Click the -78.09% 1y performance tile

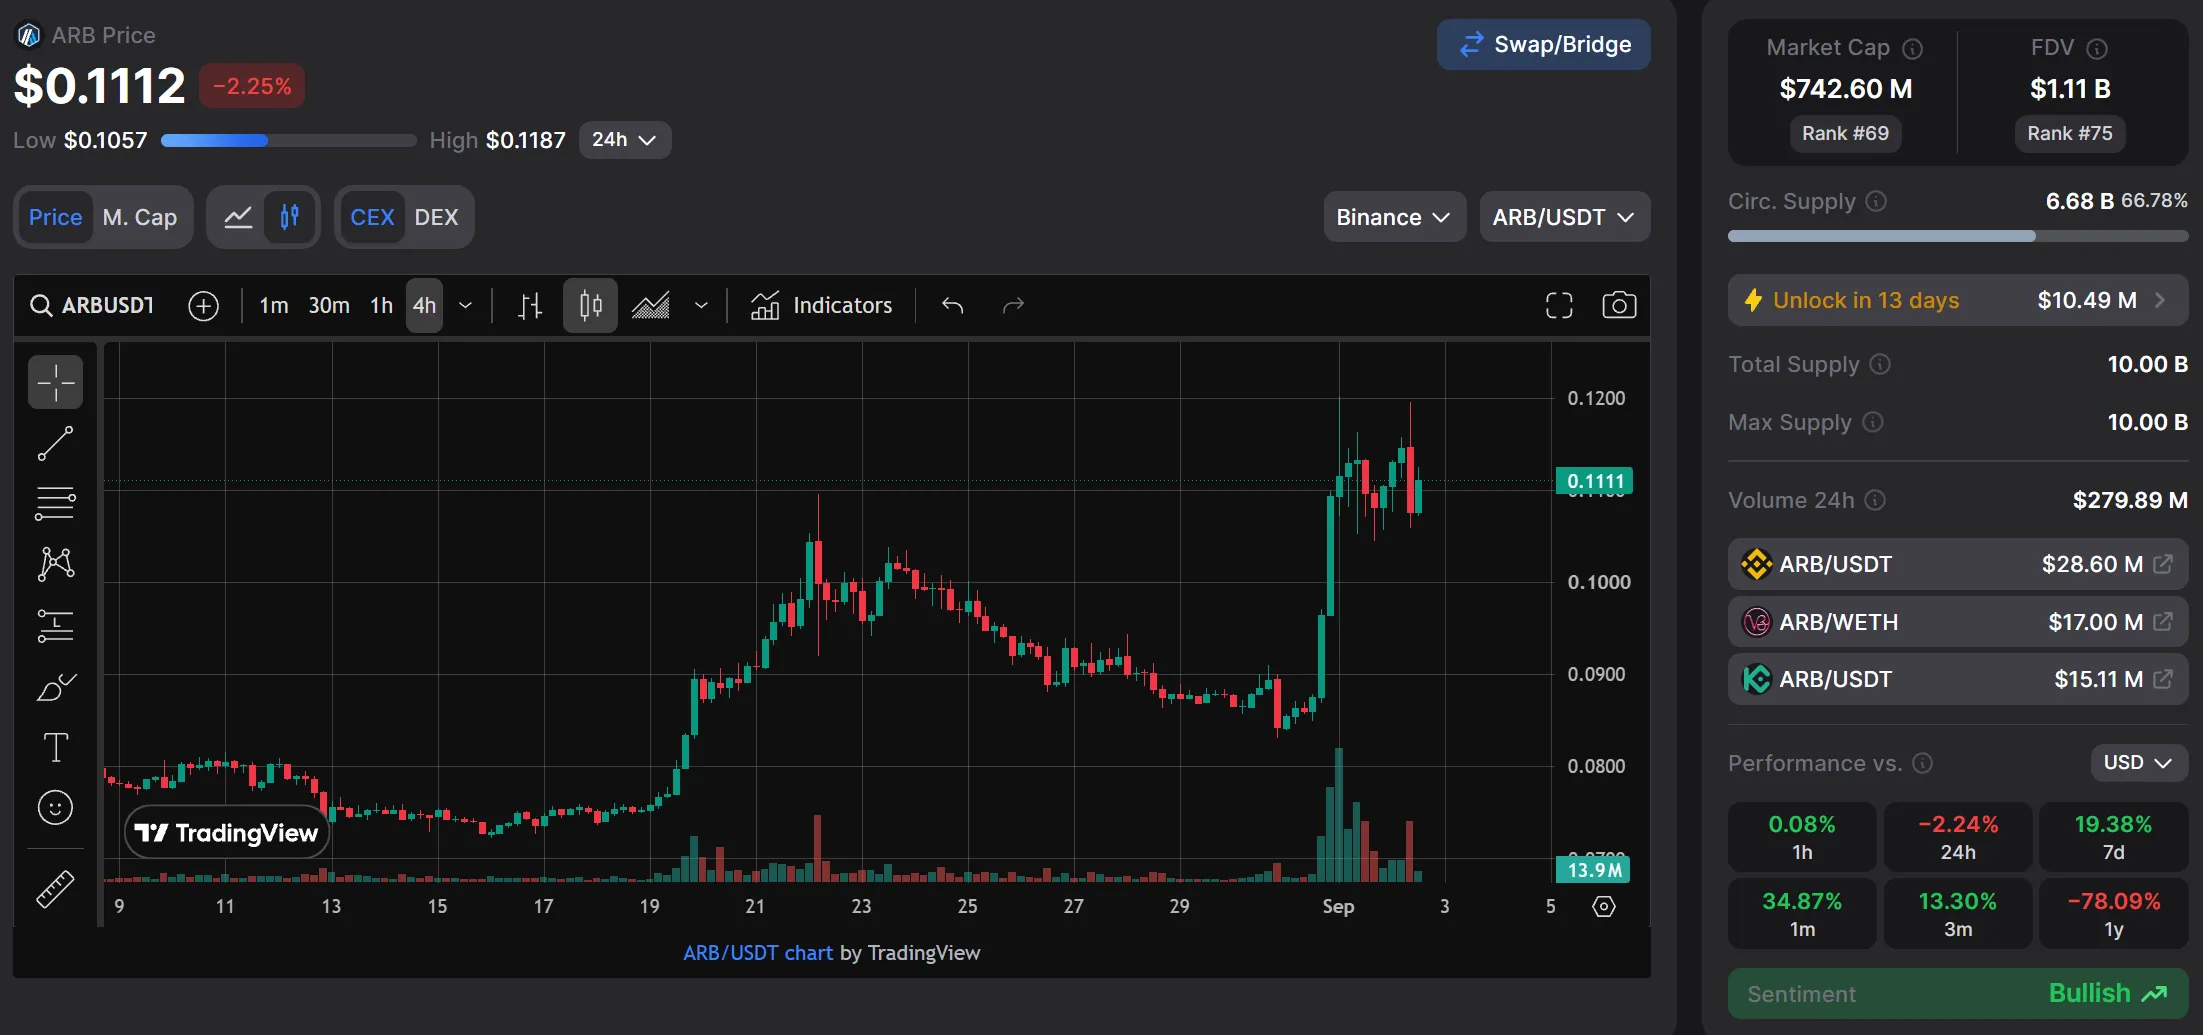click(2112, 914)
